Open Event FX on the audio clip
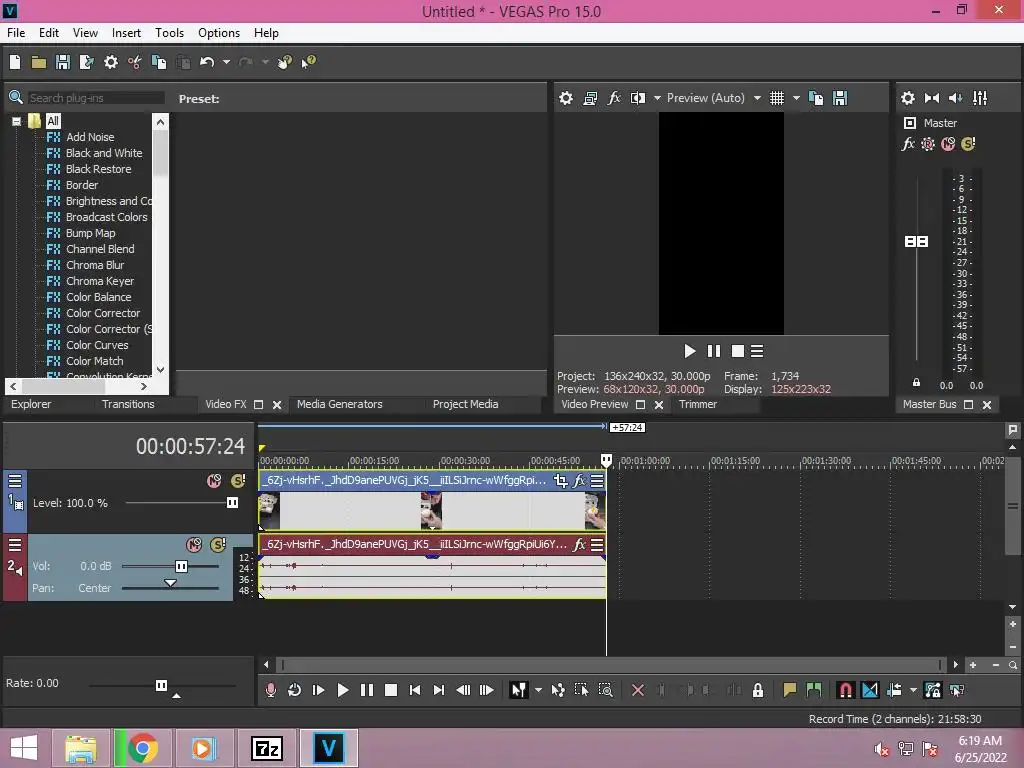Viewport: 1024px width, 768px height. point(579,545)
